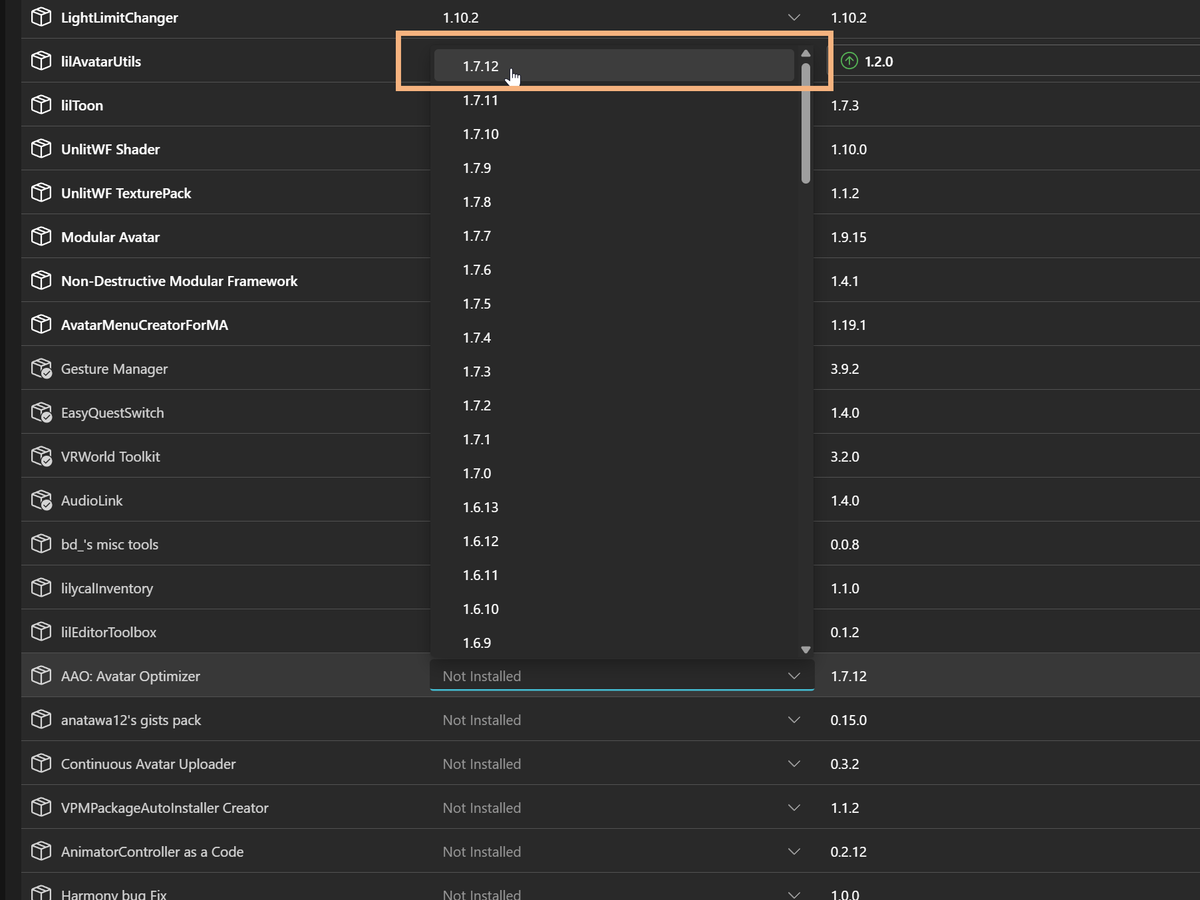Click the VPMPackageAutoInstaller Creator package icon
Image resolution: width=1200 pixels, height=900 pixels.
click(41, 808)
